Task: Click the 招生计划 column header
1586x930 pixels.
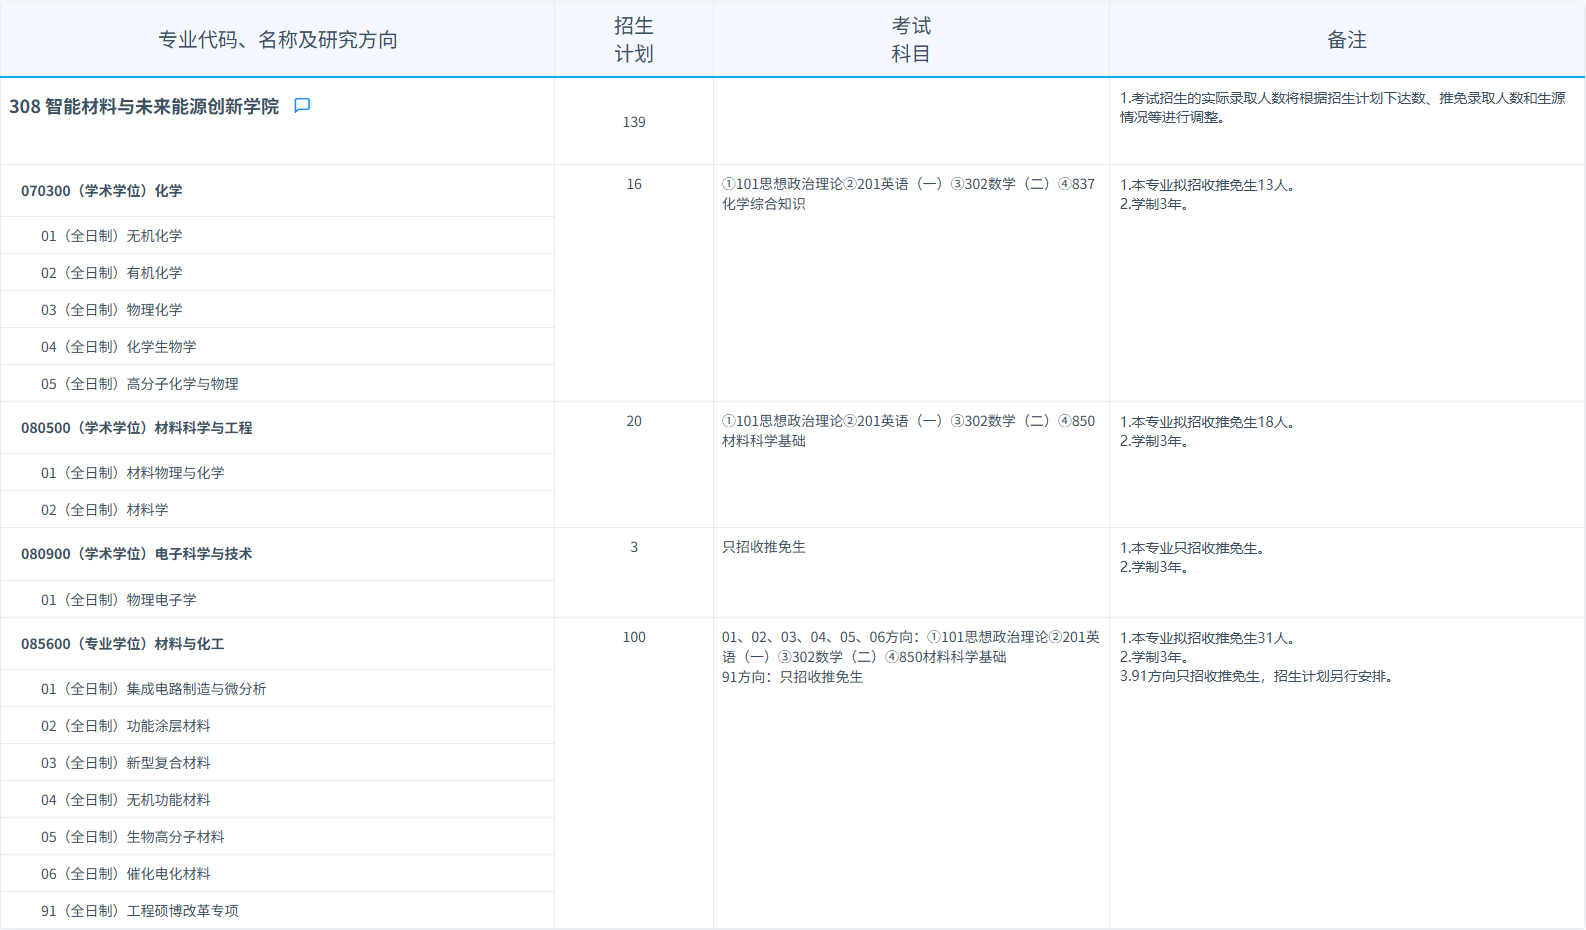Action: [x=633, y=40]
